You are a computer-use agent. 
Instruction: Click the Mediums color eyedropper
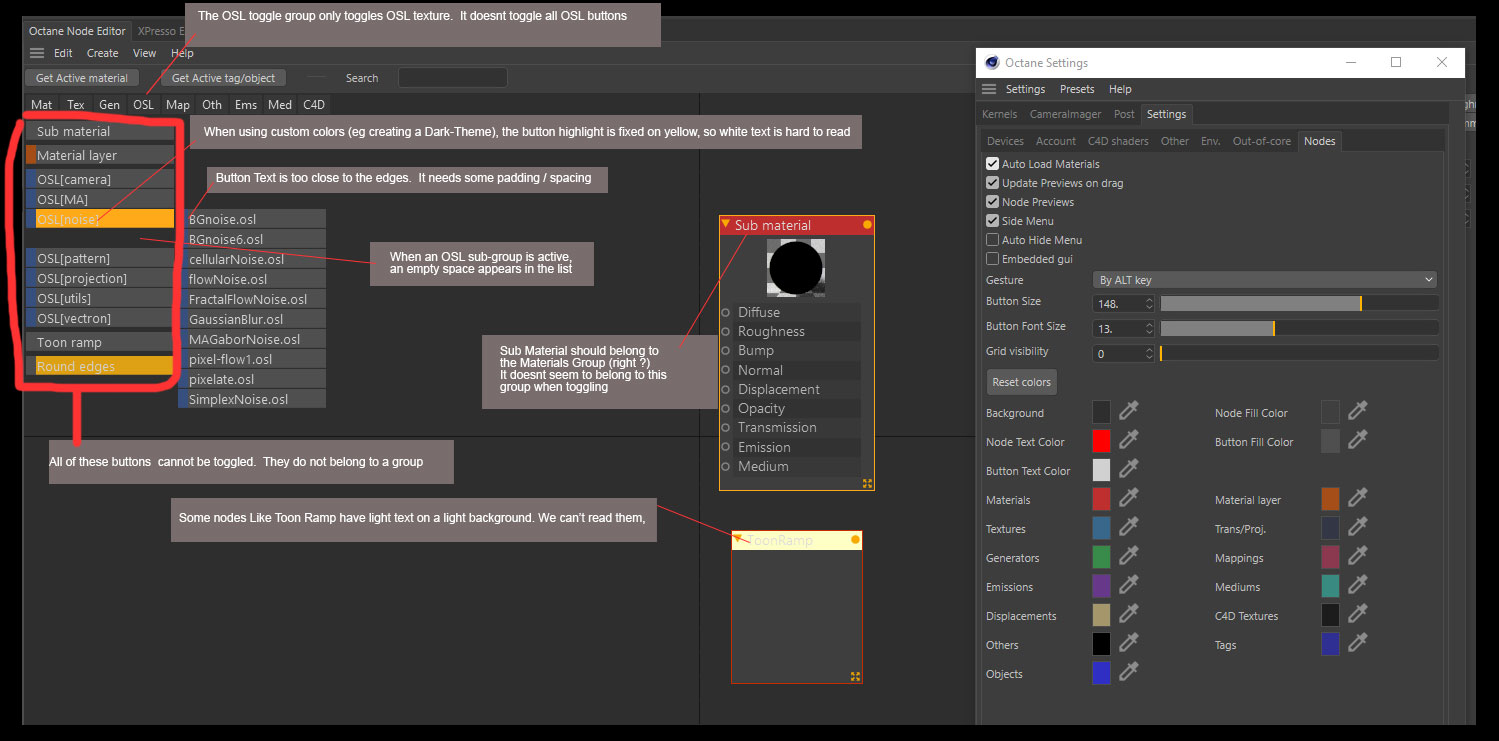(1358, 585)
